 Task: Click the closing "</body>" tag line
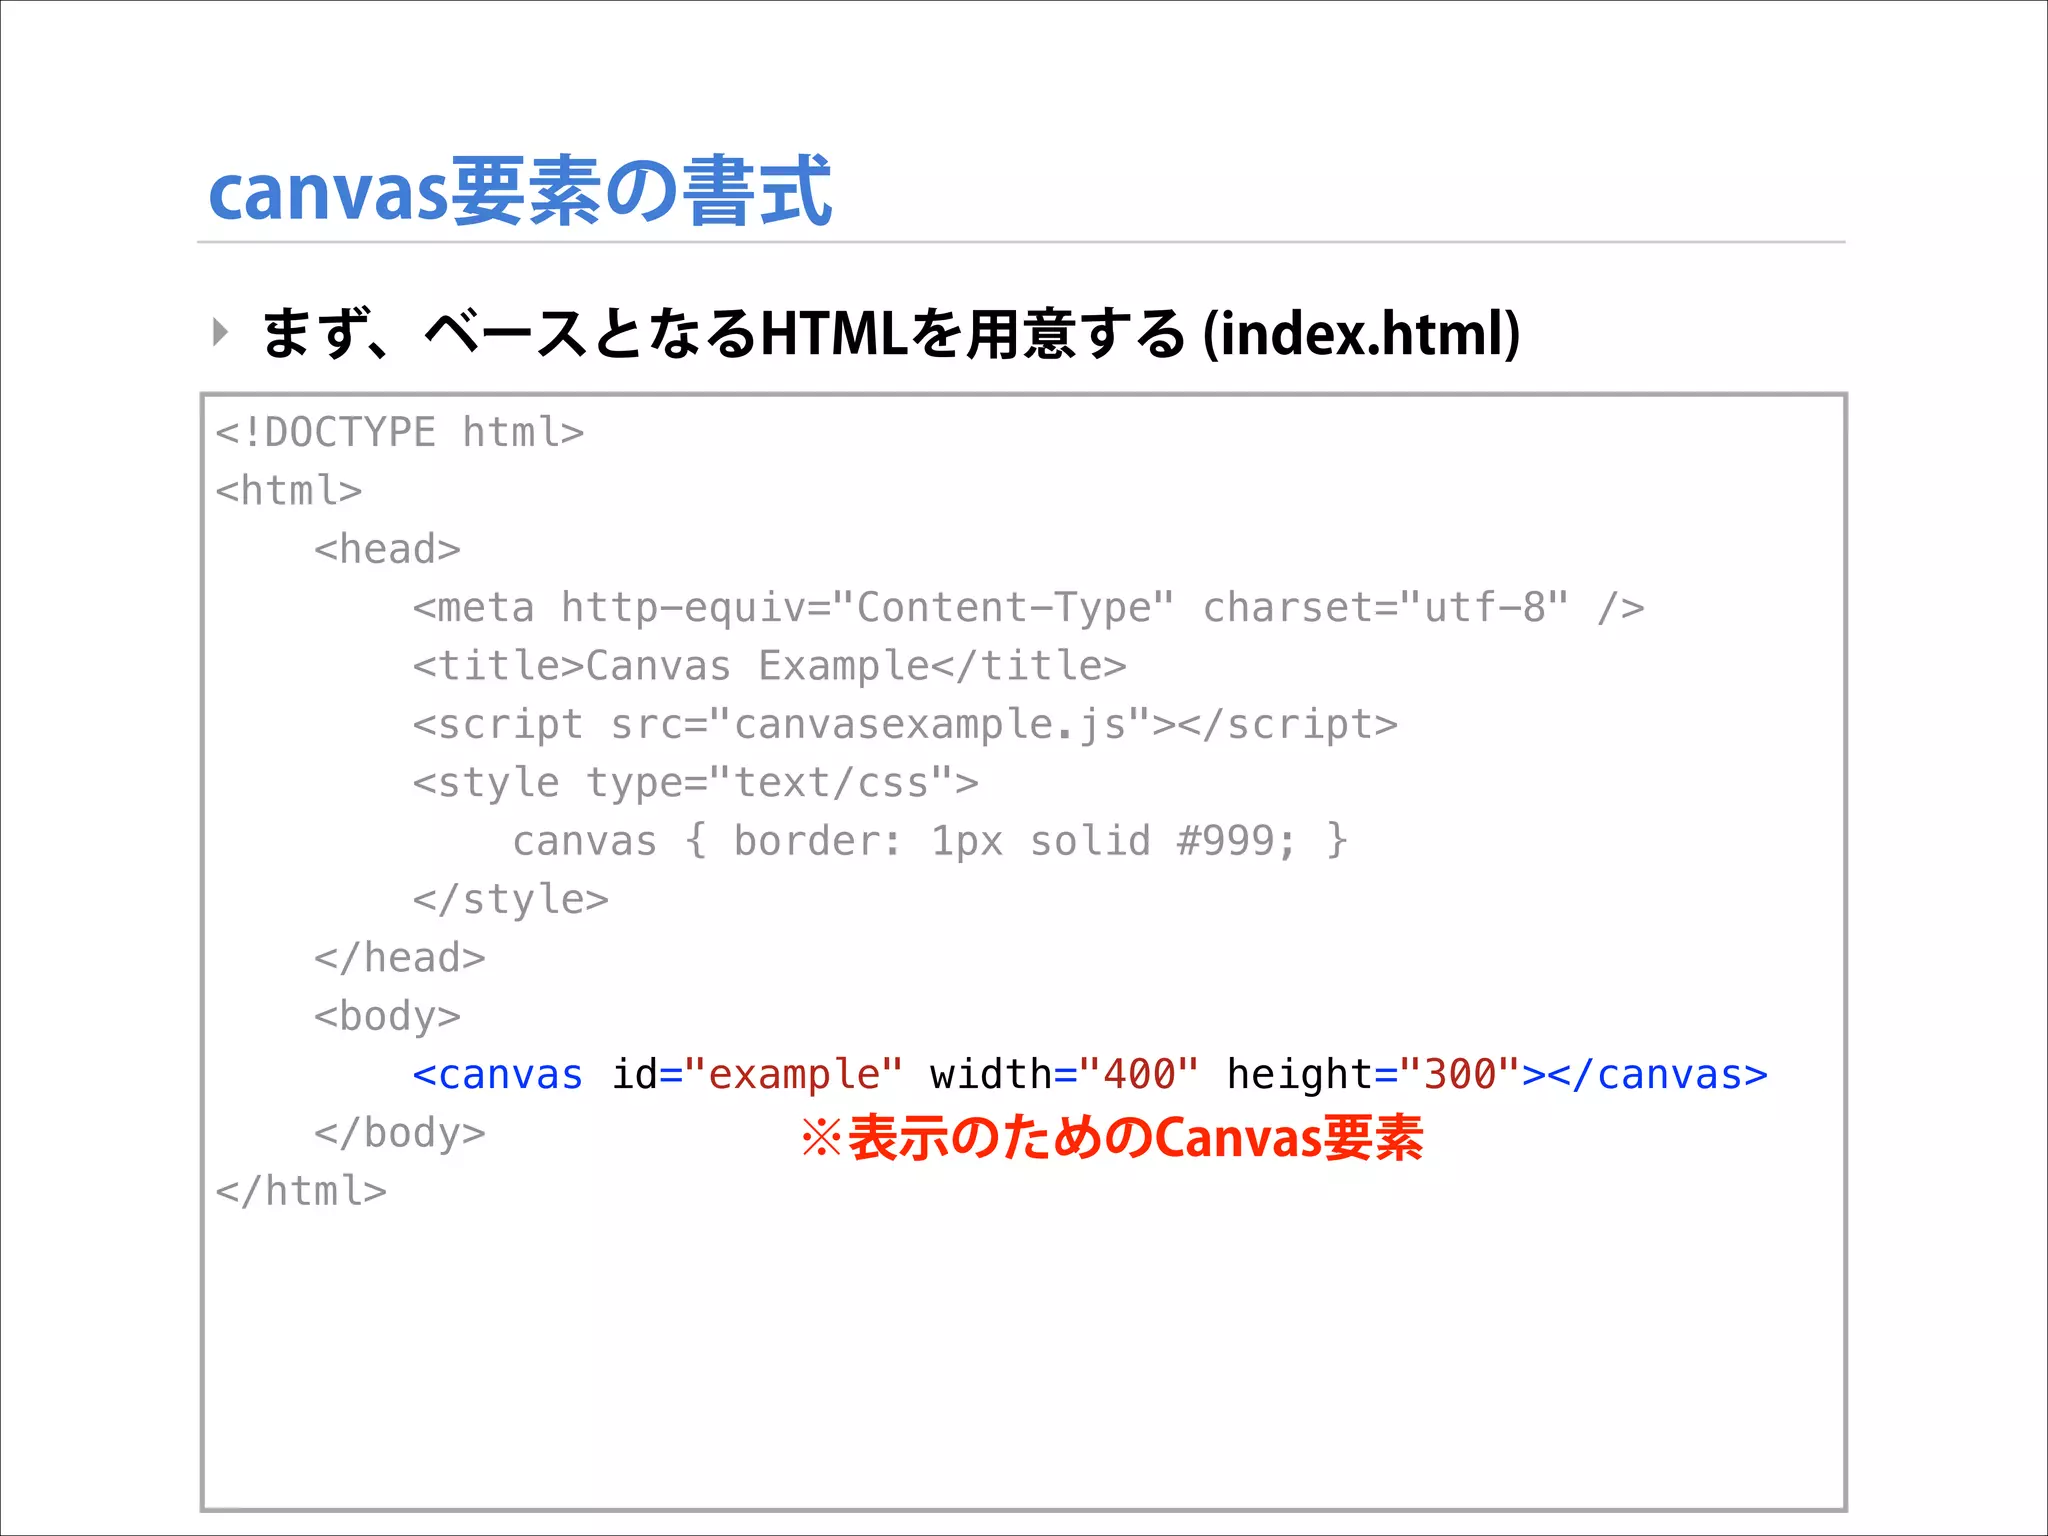[x=400, y=1133]
